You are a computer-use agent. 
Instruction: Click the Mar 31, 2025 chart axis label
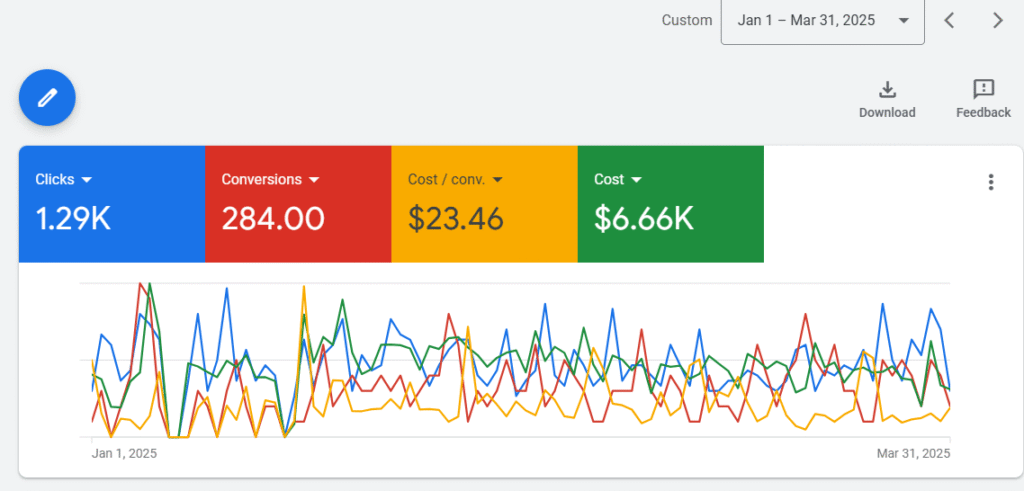click(x=915, y=453)
